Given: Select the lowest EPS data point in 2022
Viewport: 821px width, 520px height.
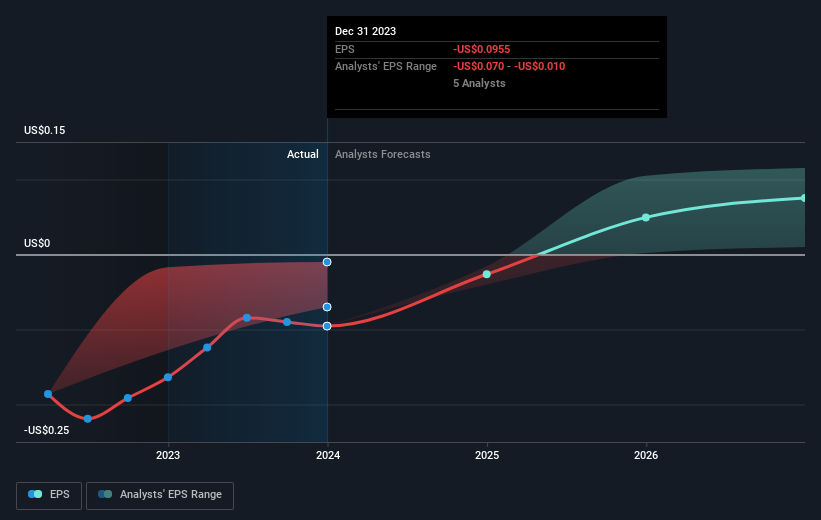Looking at the screenshot, I should pyautogui.click(x=87, y=418).
